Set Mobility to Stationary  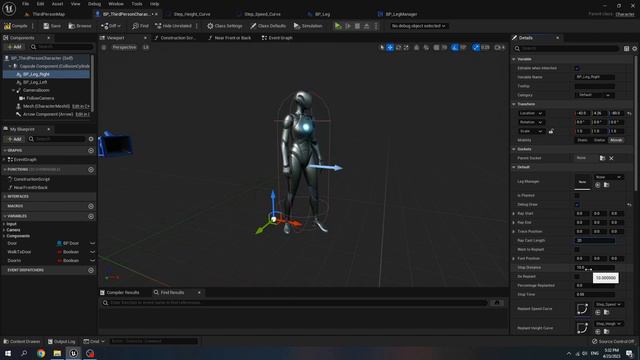pyautogui.click(x=599, y=140)
